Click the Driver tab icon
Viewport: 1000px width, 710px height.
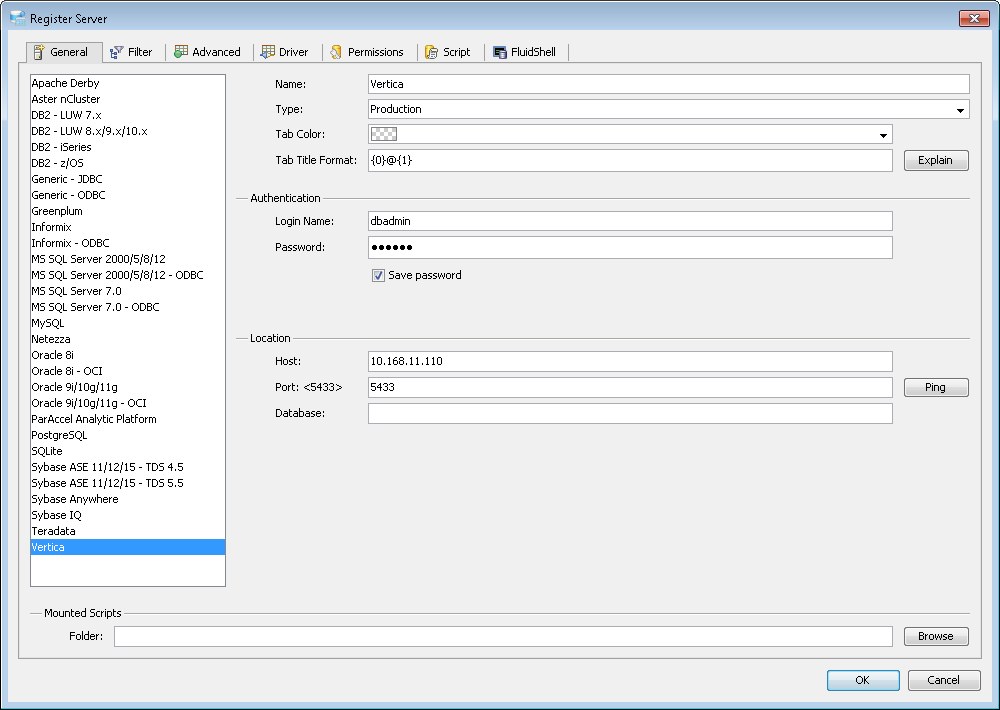pyautogui.click(x=268, y=52)
